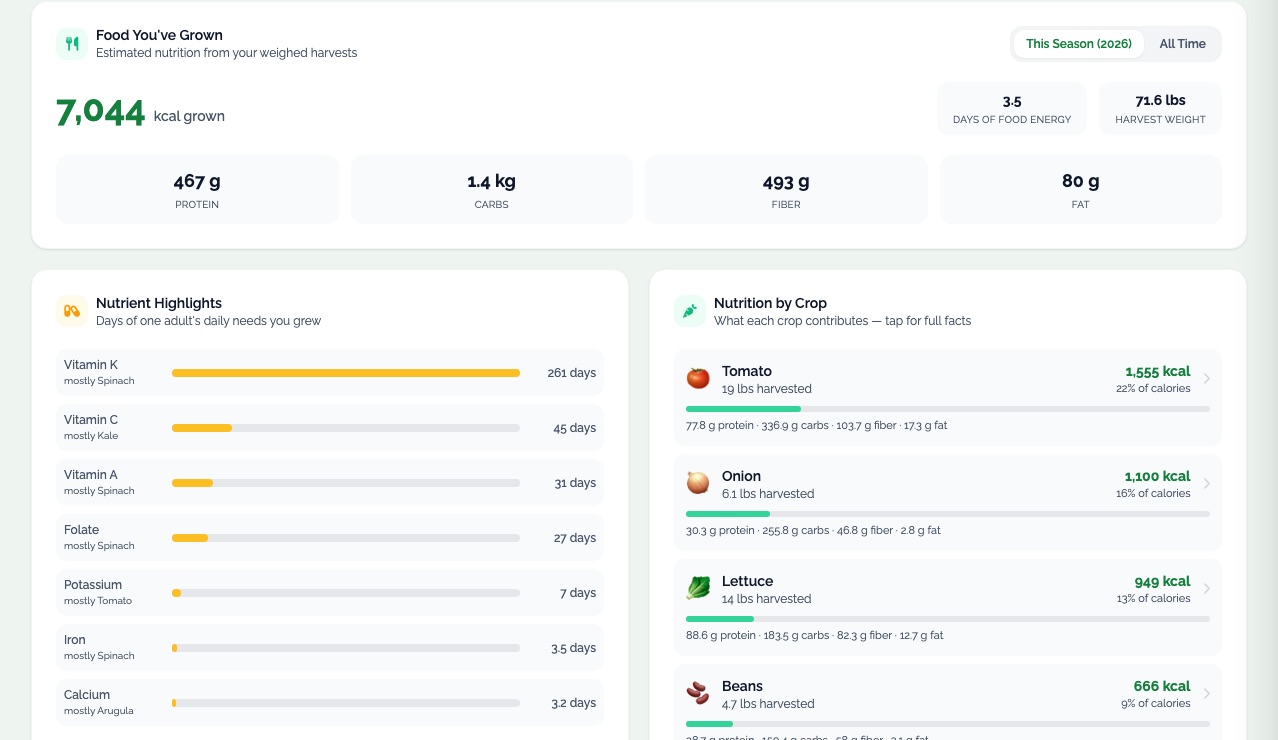Expand Beans full facts chevron
Screen dimensions: 1278x740
click(1207, 694)
